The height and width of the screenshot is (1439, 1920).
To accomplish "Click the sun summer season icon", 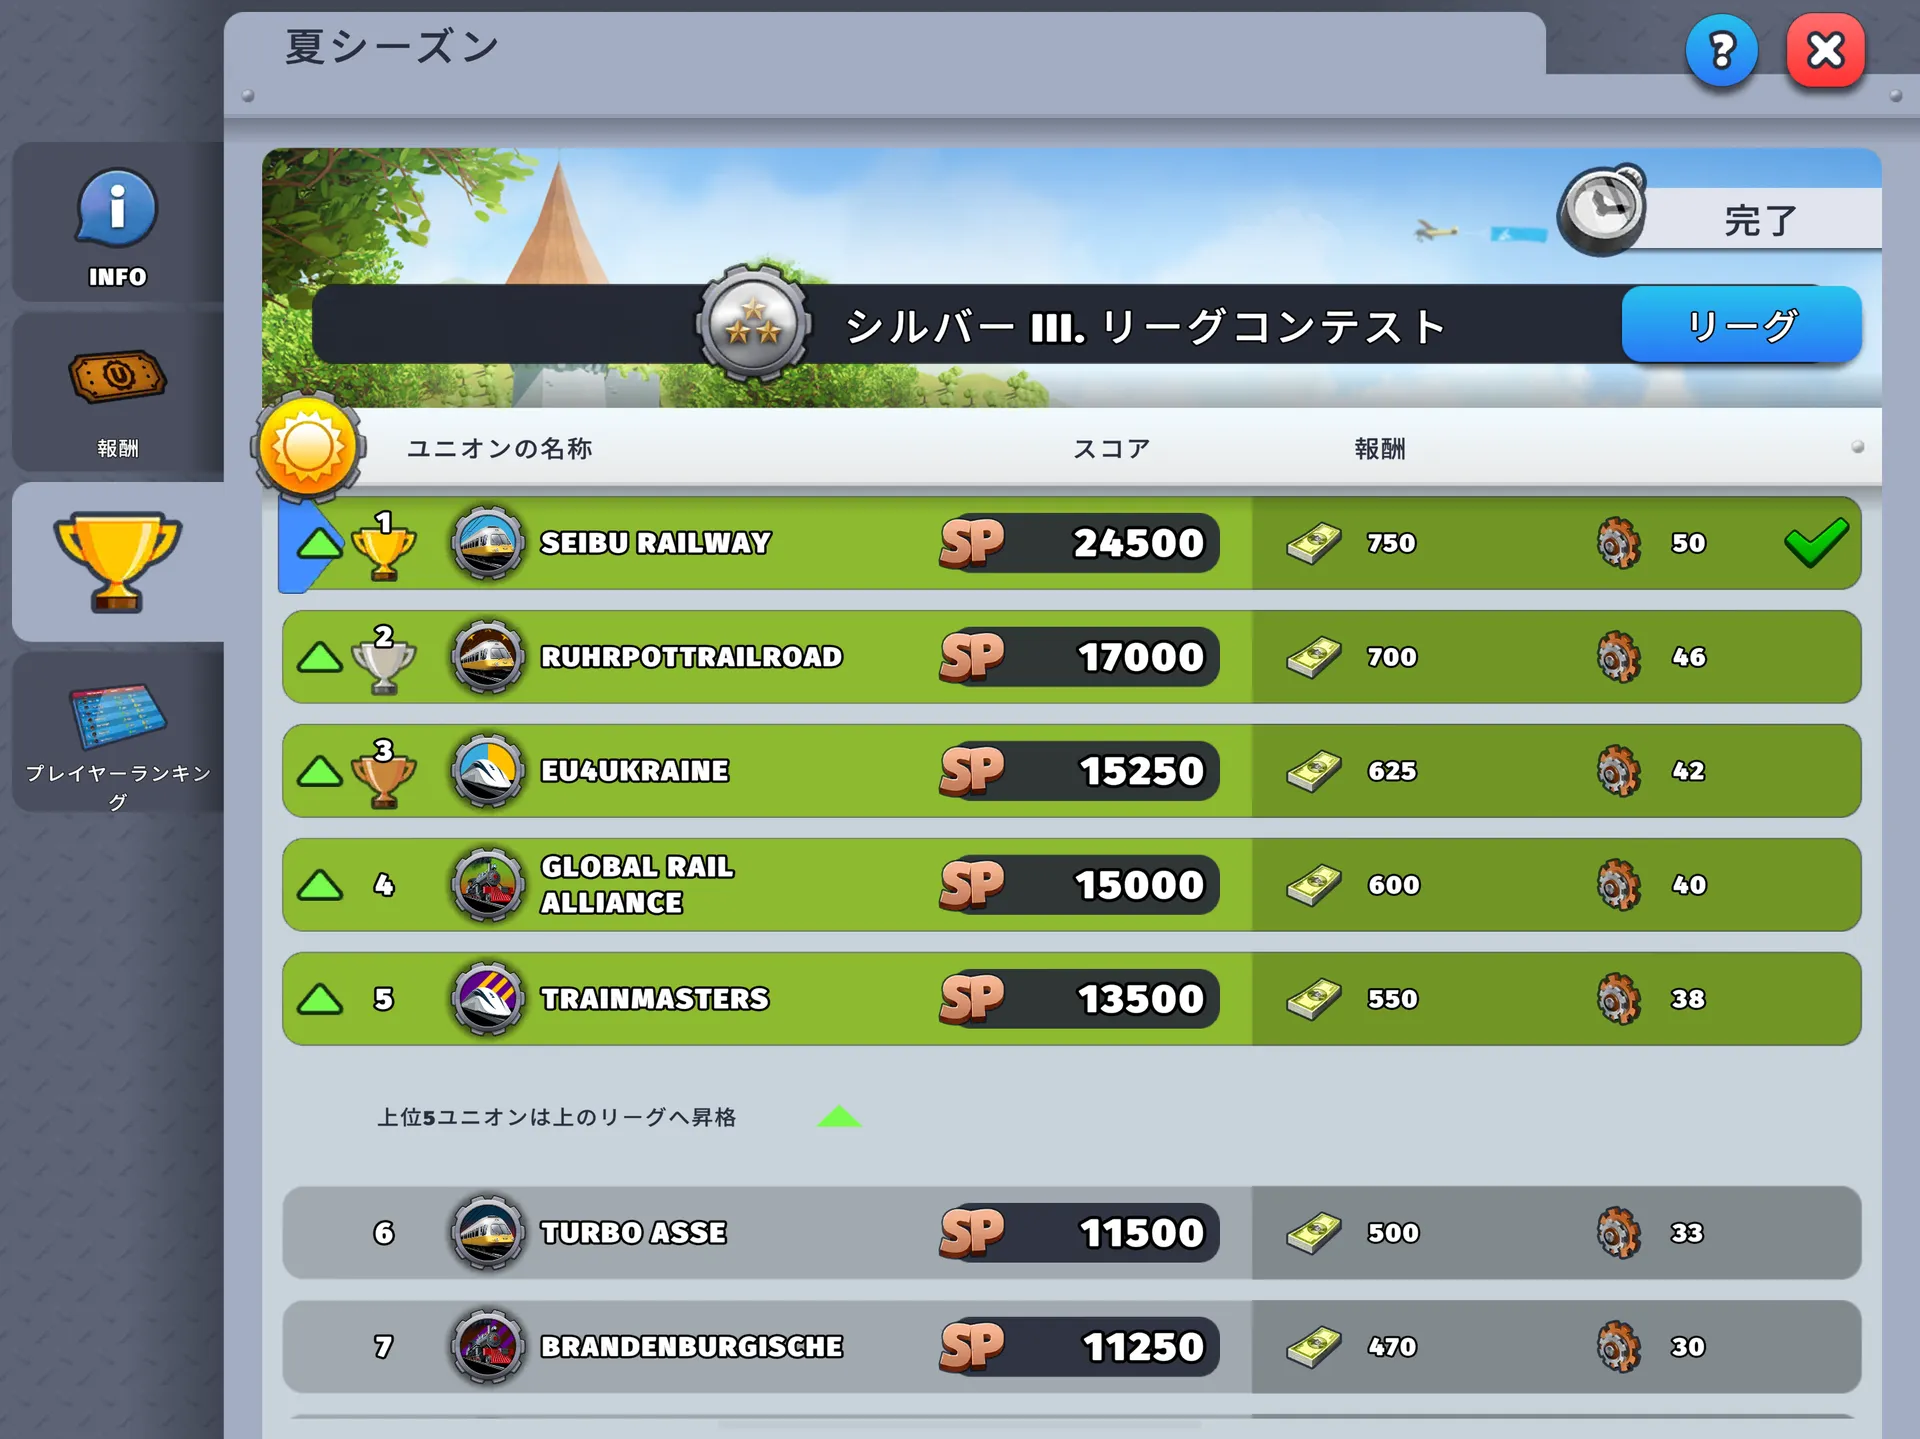I will [x=308, y=447].
